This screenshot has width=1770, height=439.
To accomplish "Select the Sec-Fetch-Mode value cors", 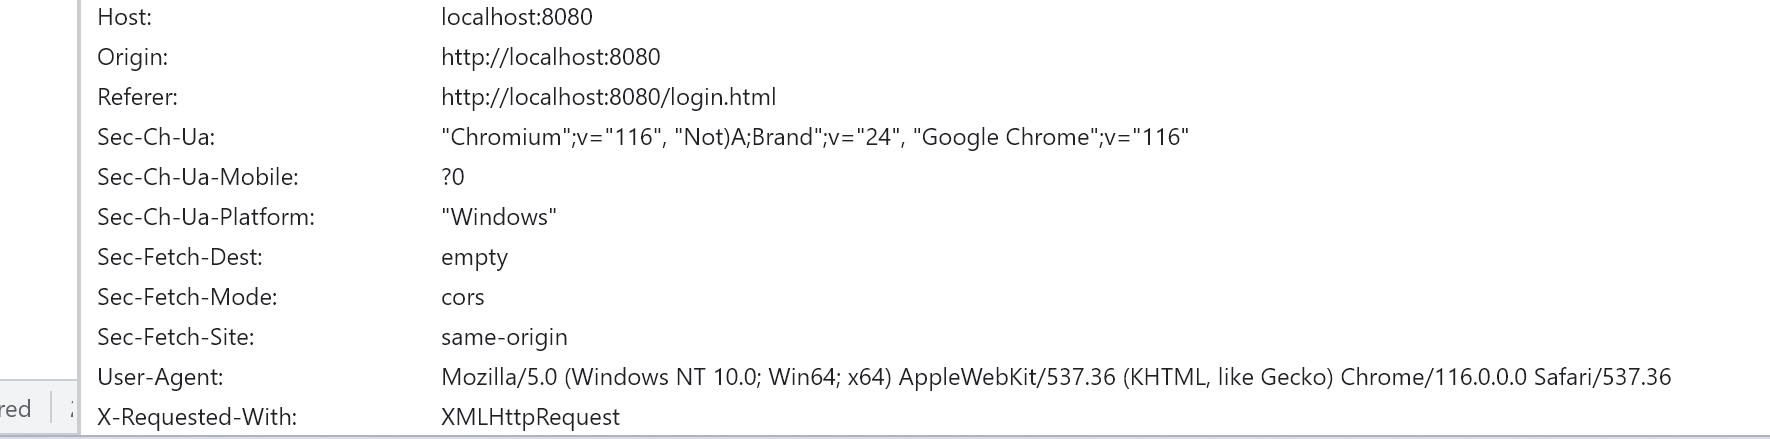I will pyautogui.click(x=462, y=297).
